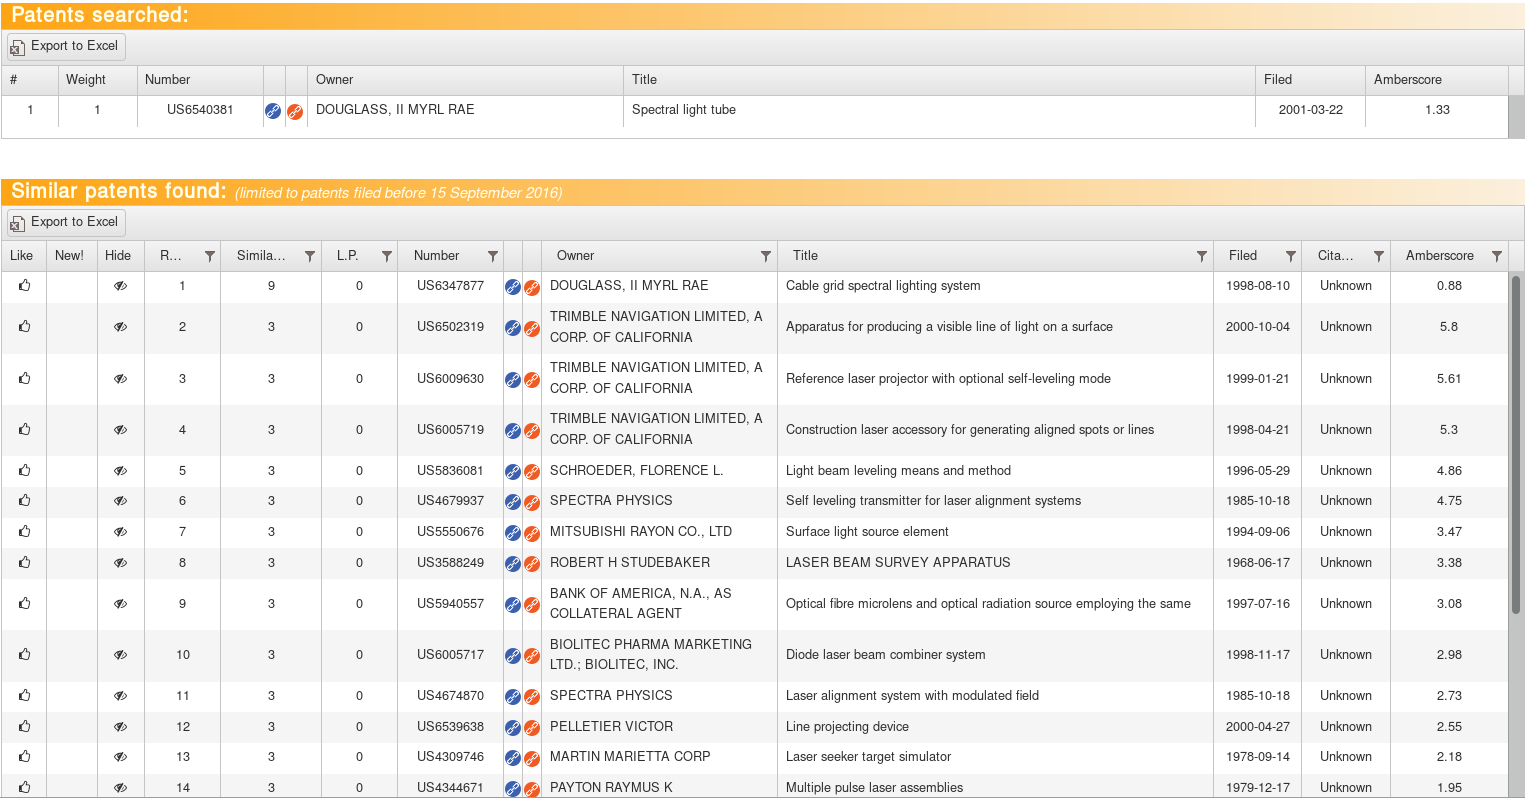Like patent US6502319 thumbs-up icon
The image size is (1525, 798).
(x=24, y=326)
